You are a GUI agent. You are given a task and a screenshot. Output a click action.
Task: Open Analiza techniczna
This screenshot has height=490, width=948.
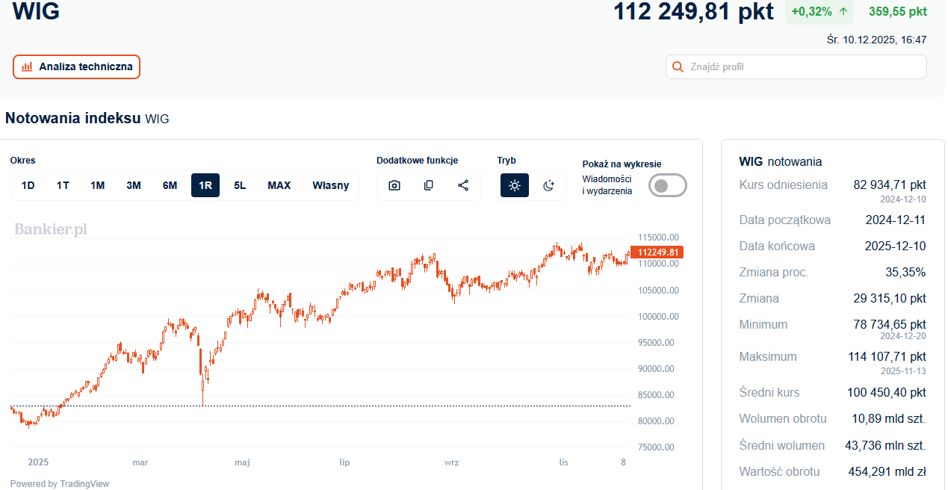pos(77,67)
